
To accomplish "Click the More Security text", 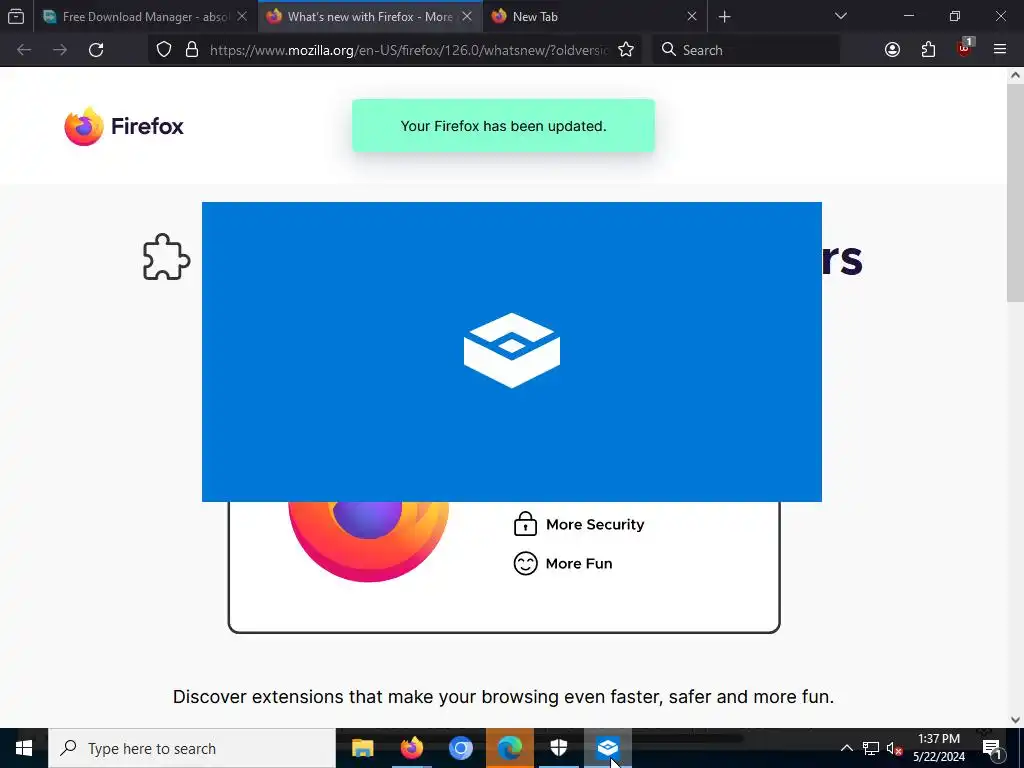I will [595, 524].
